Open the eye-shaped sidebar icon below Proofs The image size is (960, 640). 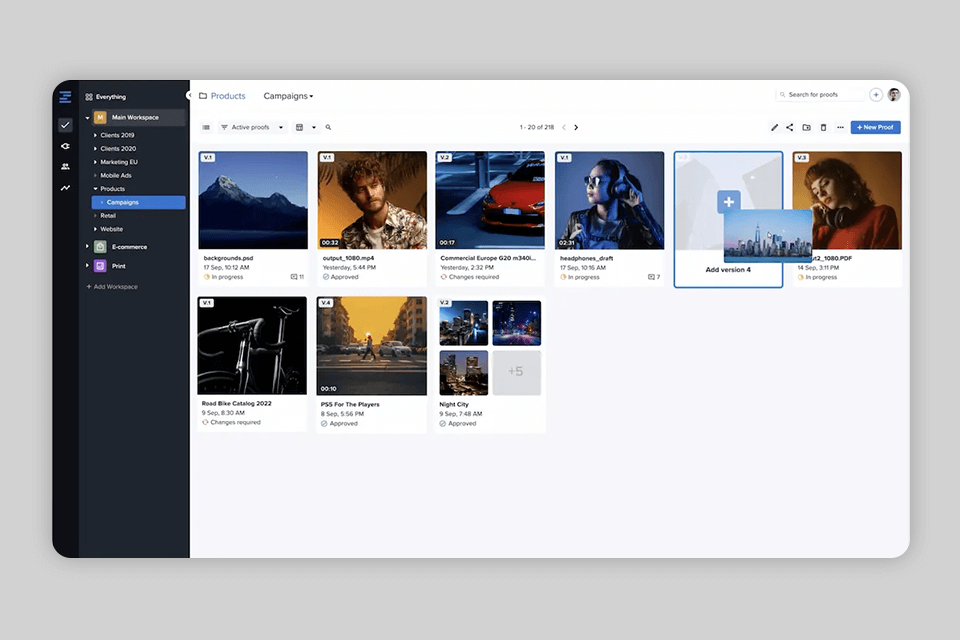(66, 146)
